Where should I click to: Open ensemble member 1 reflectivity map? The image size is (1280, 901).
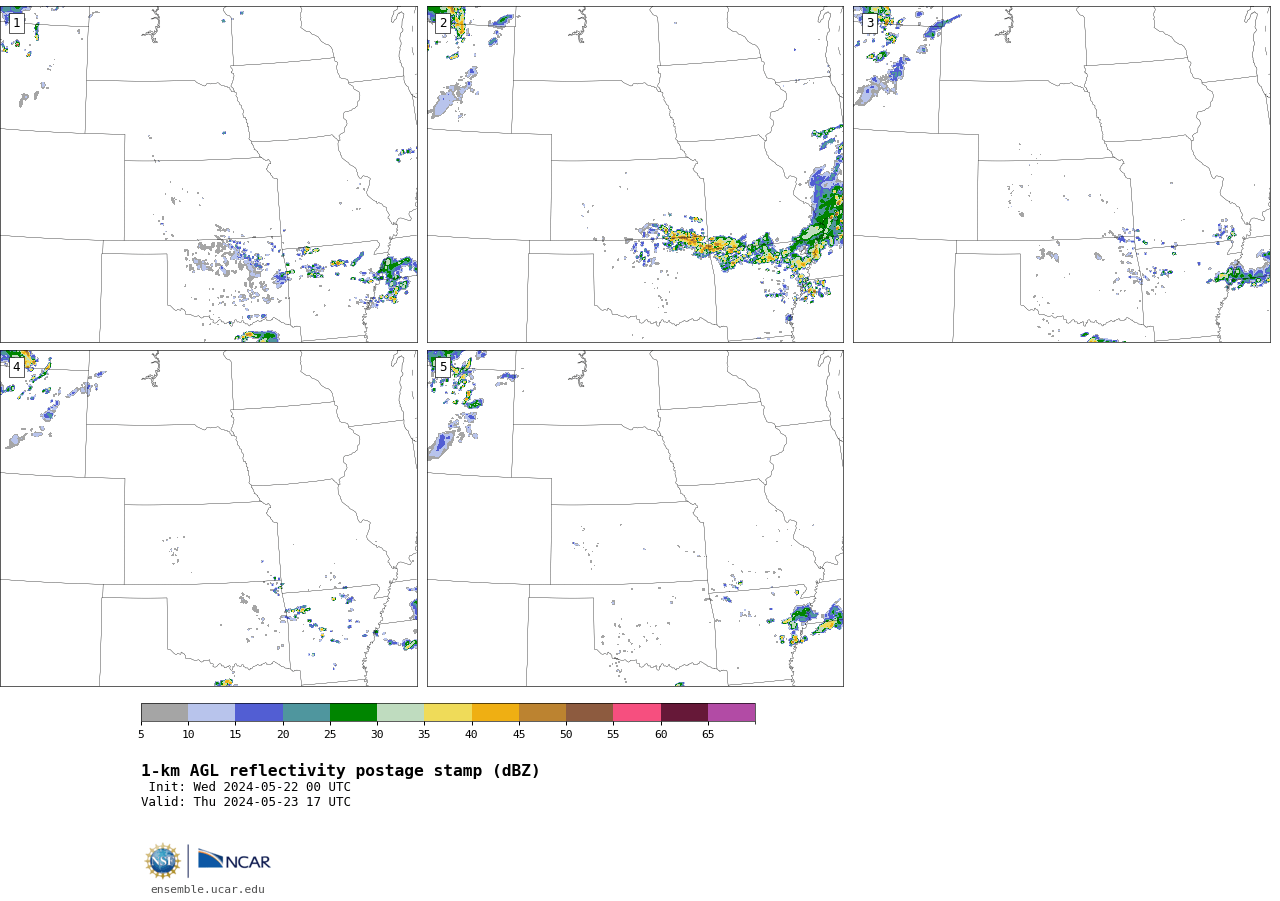point(208,174)
